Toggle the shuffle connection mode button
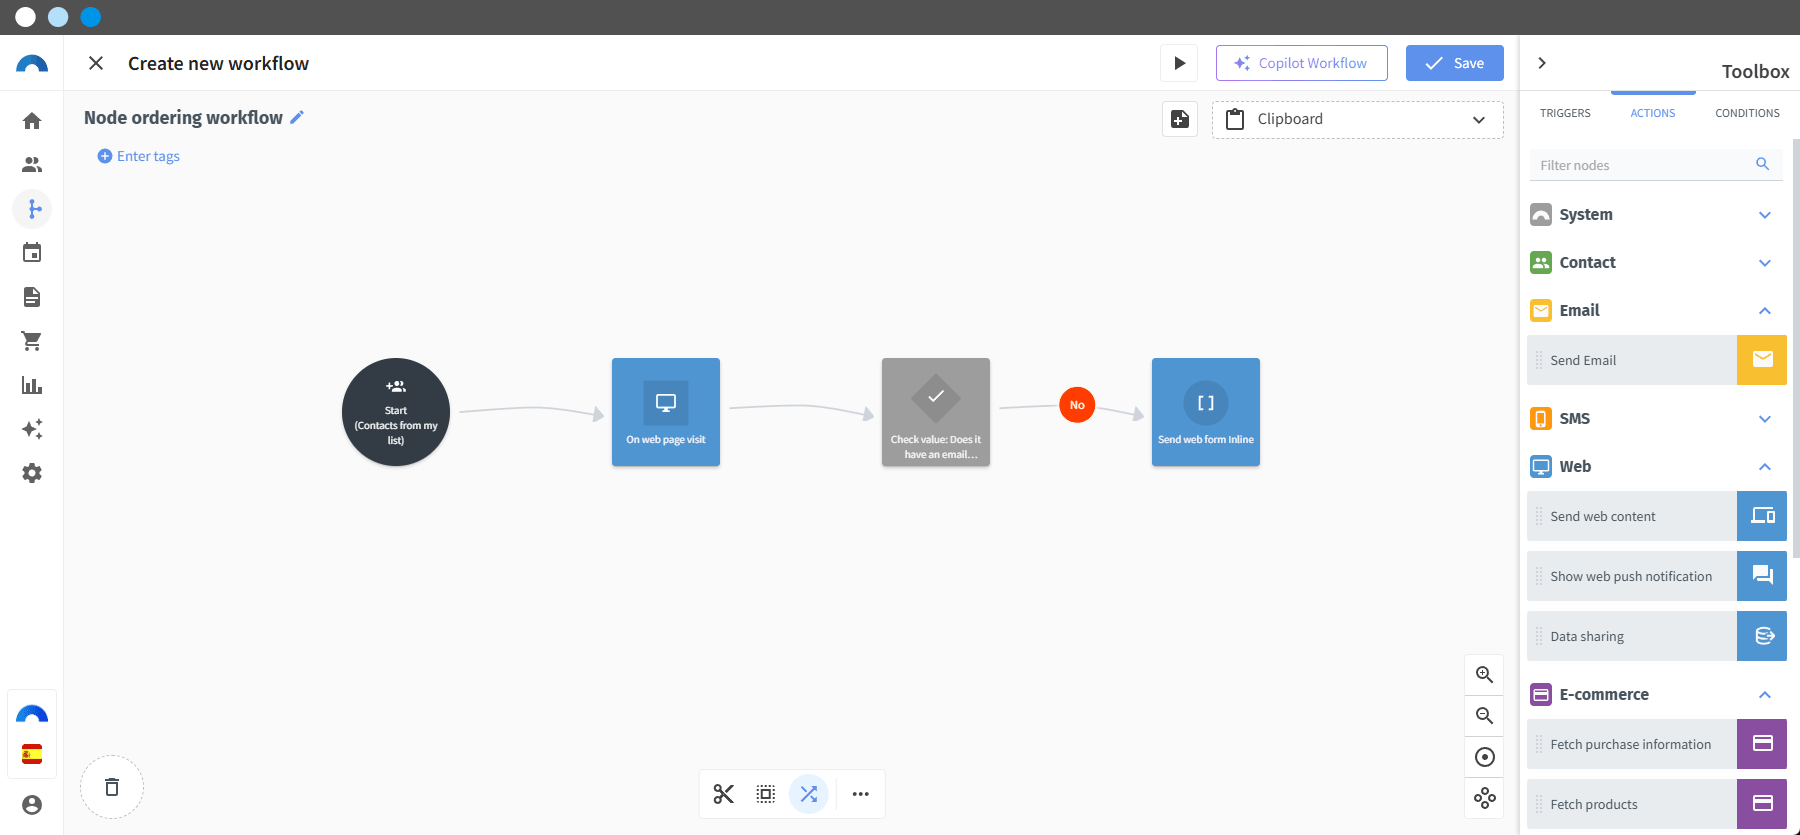 pos(809,794)
